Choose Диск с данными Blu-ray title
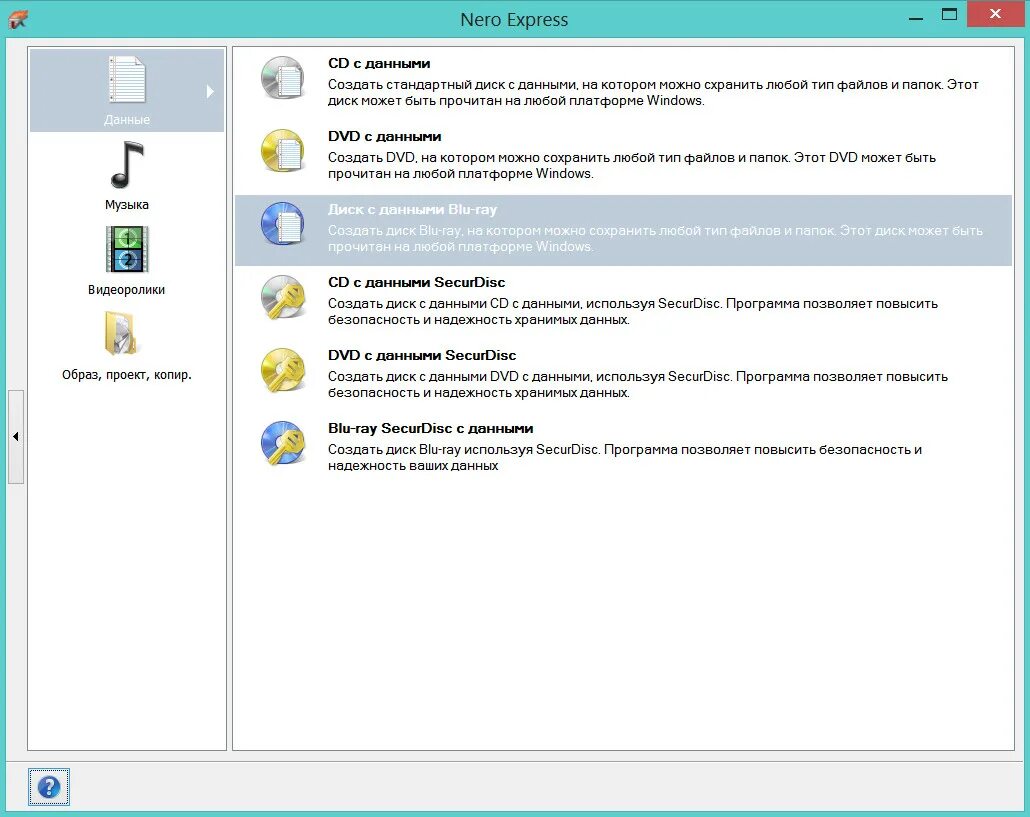Viewport: 1030px width, 817px height. 413,210
